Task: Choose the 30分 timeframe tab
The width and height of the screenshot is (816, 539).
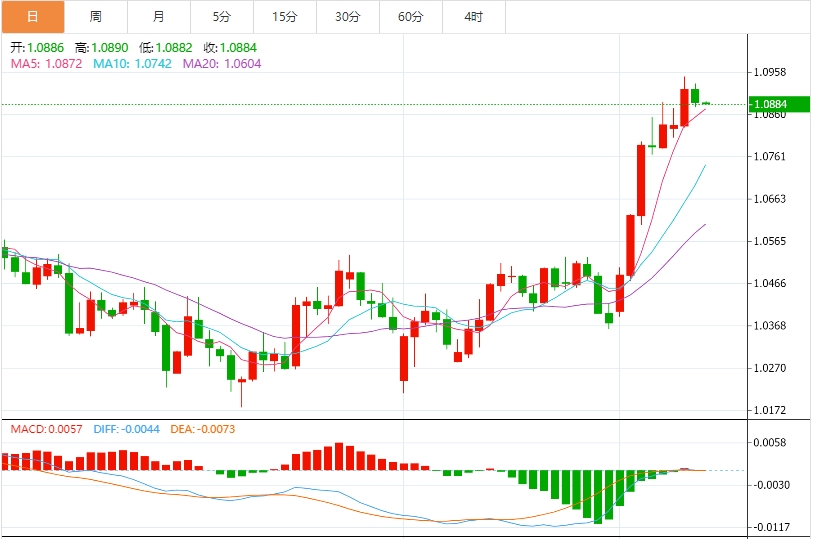Action: tap(348, 17)
